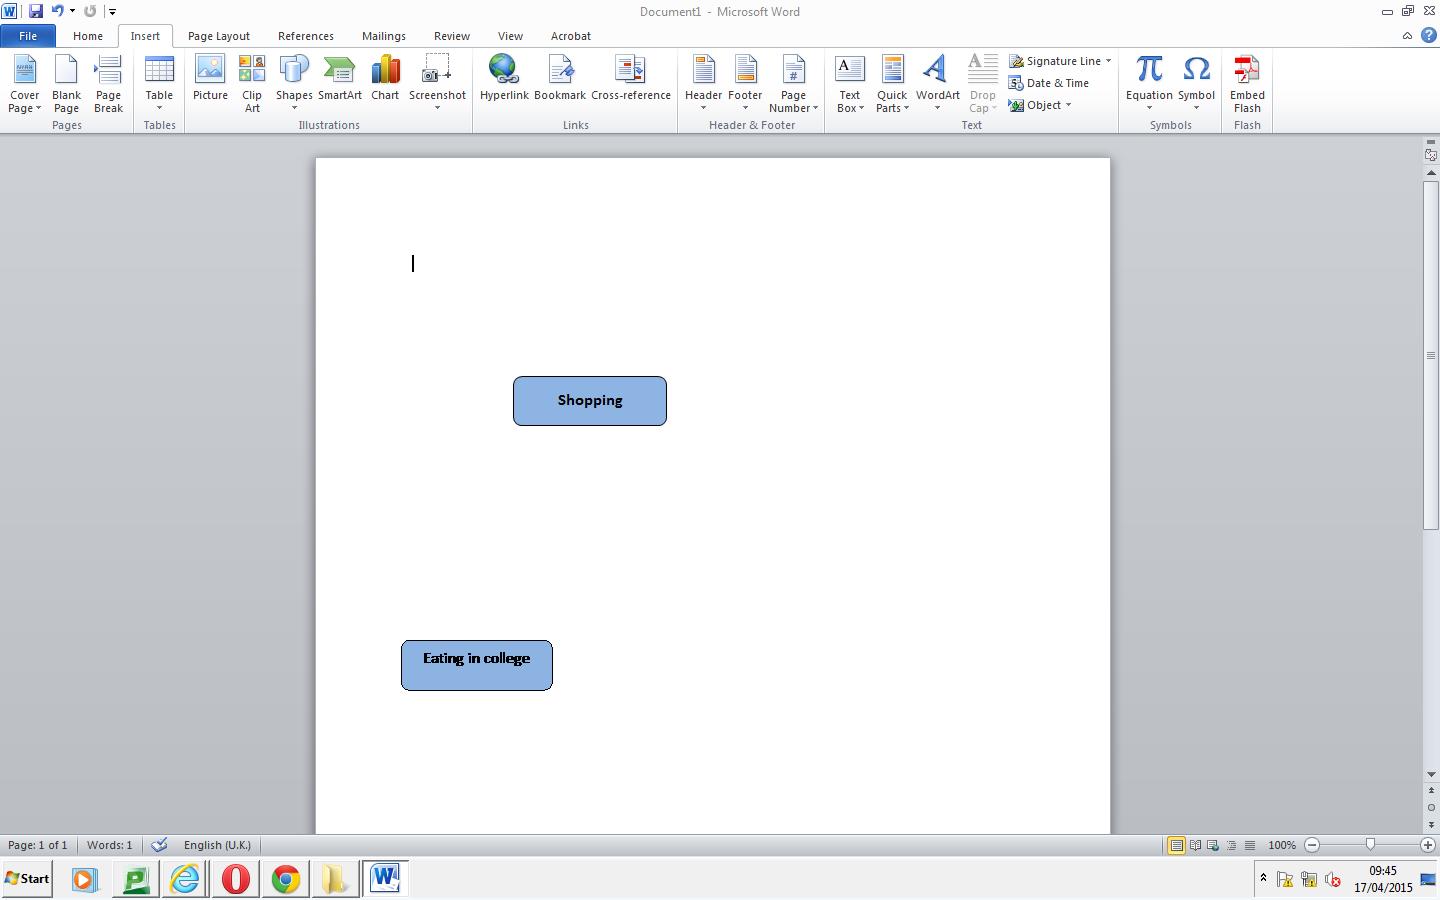1440x900 pixels.
Task: Open the Undo history dropdown arrow
Action: (x=72, y=11)
